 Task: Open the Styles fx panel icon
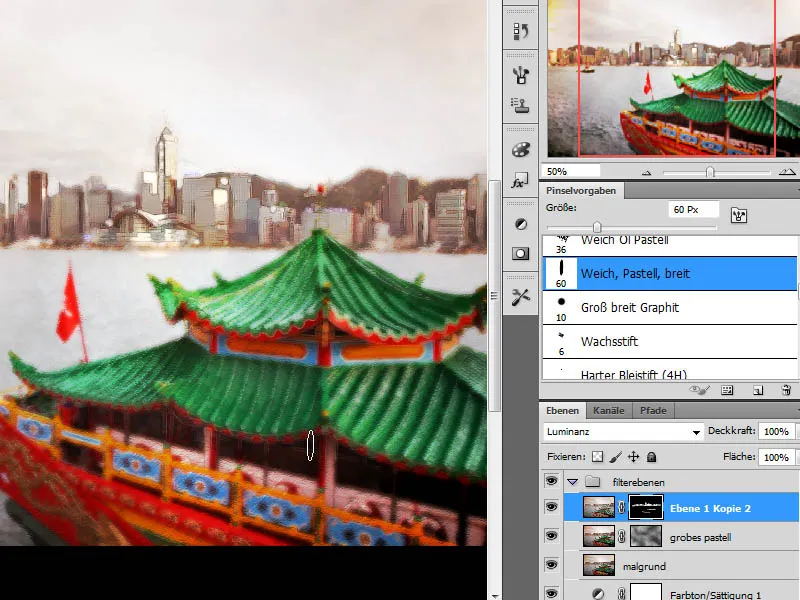(x=520, y=181)
